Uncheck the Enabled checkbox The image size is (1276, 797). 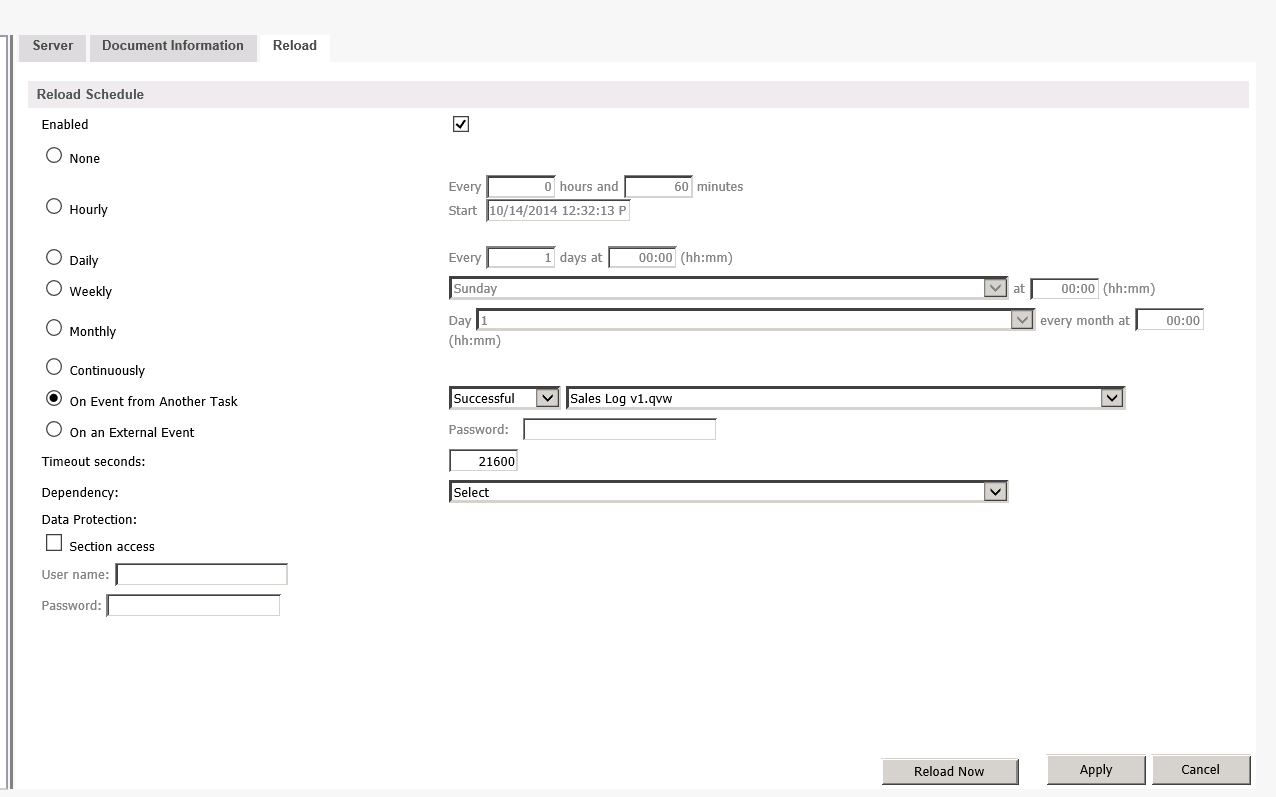click(461, 124)
